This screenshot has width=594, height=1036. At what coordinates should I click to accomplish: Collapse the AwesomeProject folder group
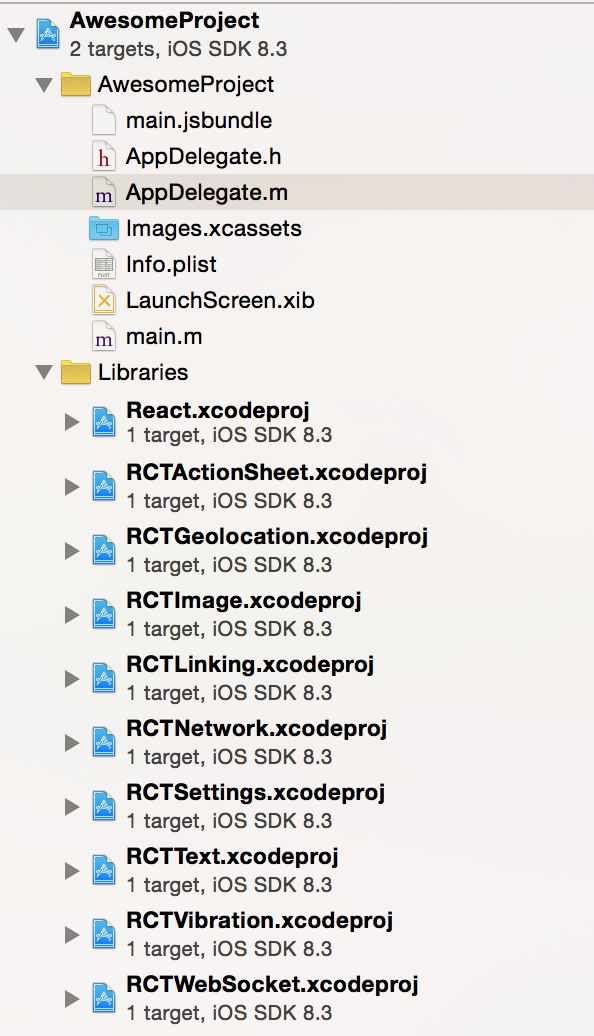44,85
